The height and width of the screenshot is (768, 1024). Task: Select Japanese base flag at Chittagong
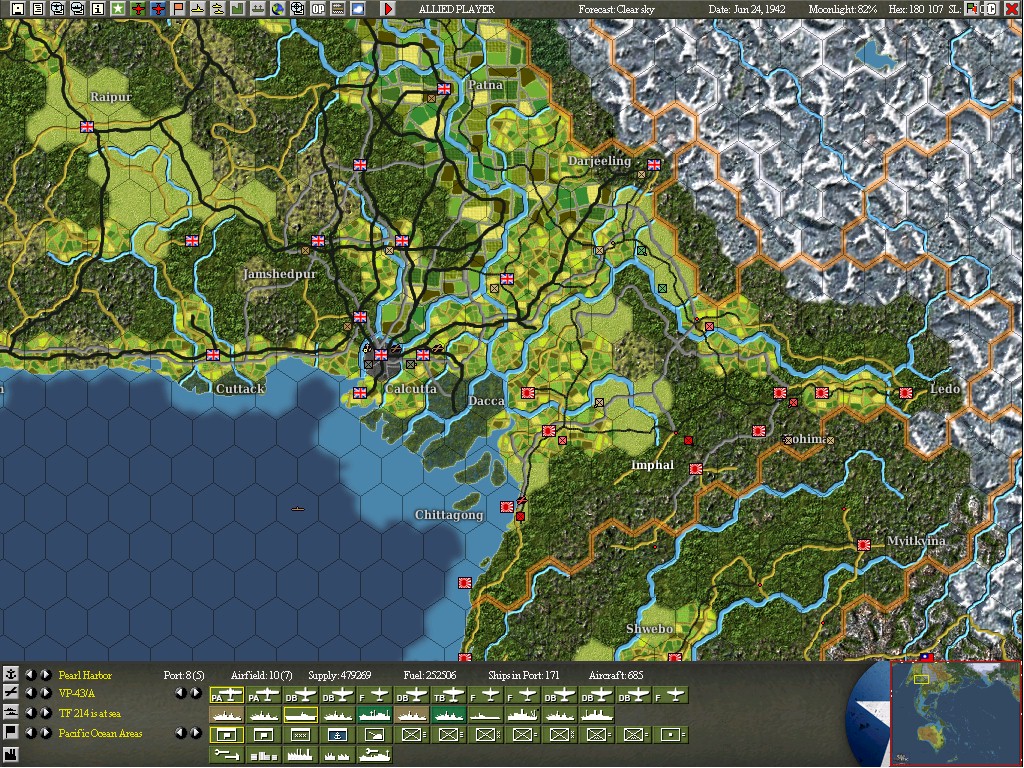[507, 506]
